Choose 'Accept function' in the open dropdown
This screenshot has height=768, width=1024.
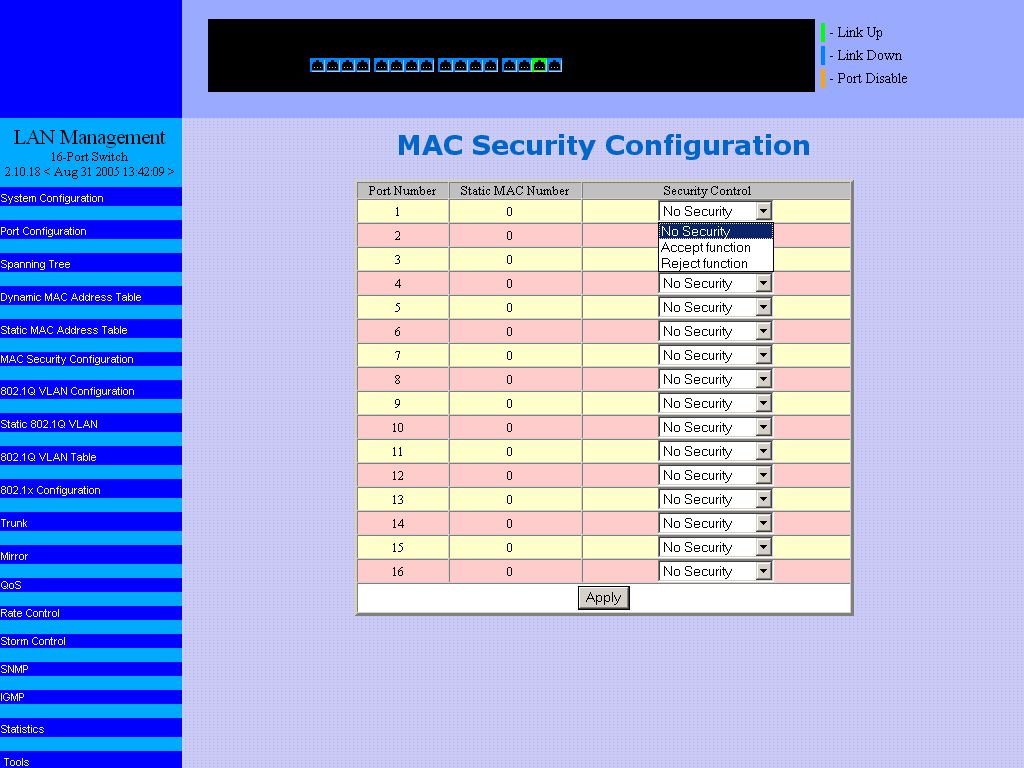[x=706, y=248]
